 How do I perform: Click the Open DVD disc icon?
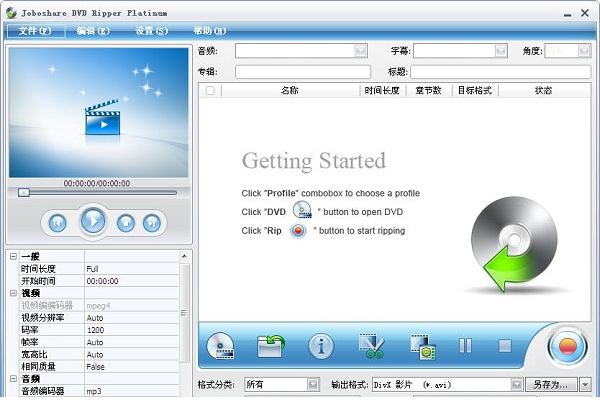click(220, 346)
